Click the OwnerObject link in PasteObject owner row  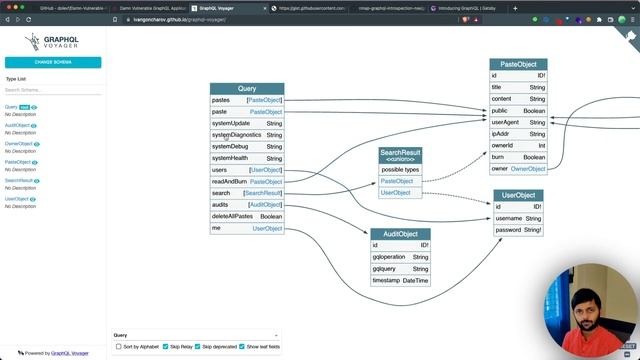[528, 169]
